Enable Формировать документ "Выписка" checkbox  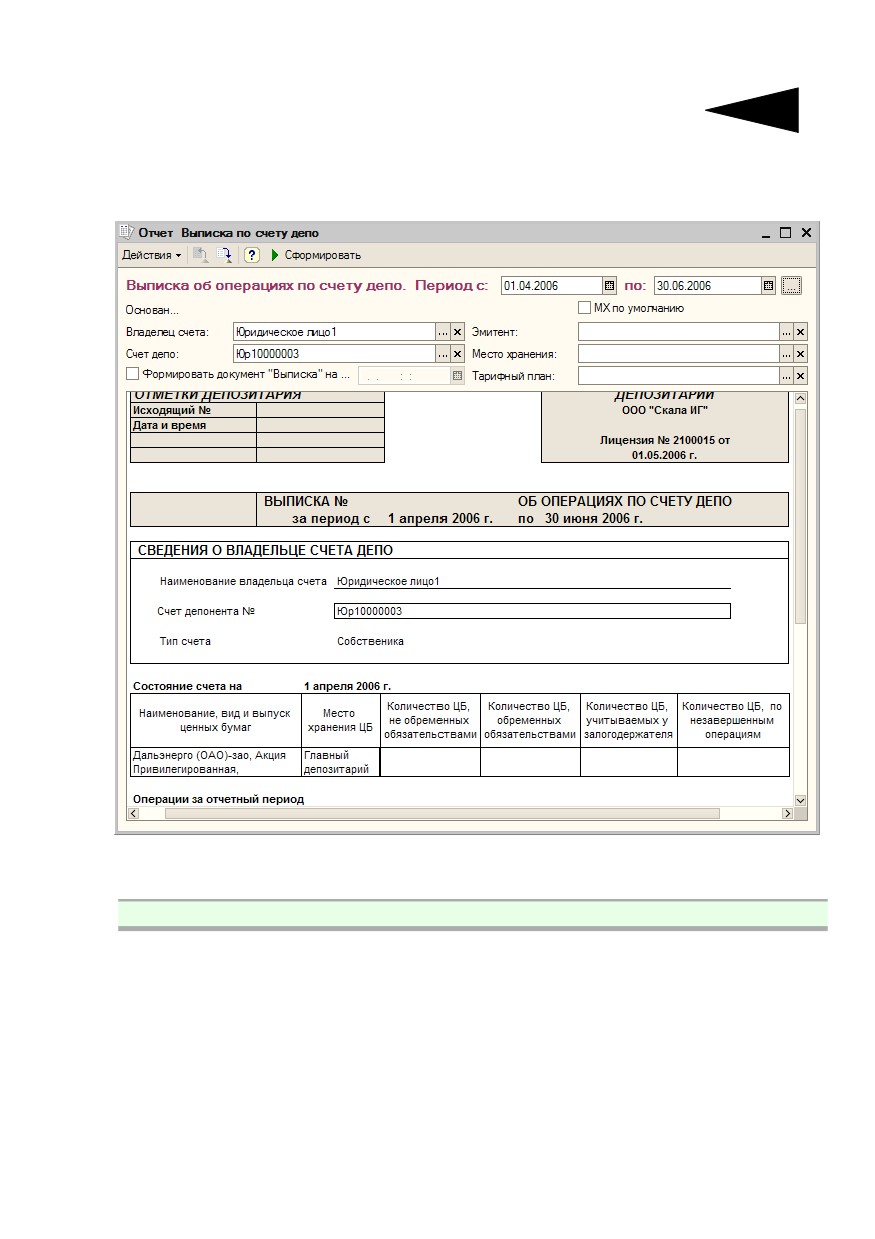click(x=133, y=374)
